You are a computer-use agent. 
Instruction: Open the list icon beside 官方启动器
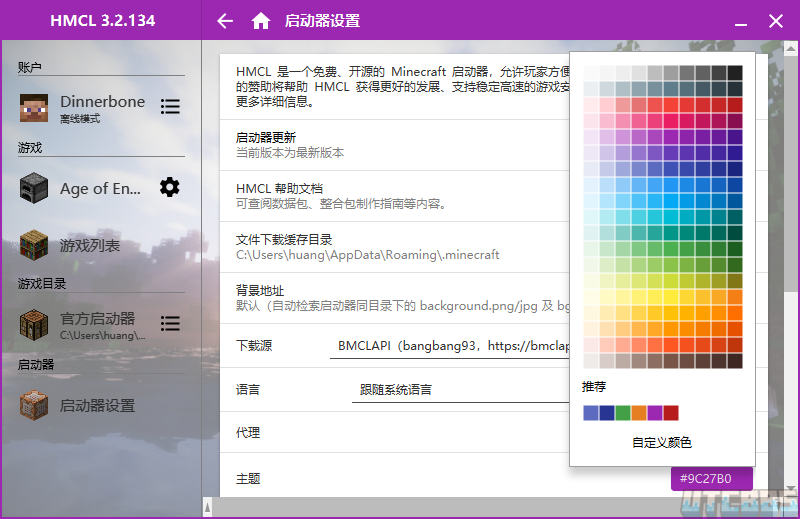[170, 323]
